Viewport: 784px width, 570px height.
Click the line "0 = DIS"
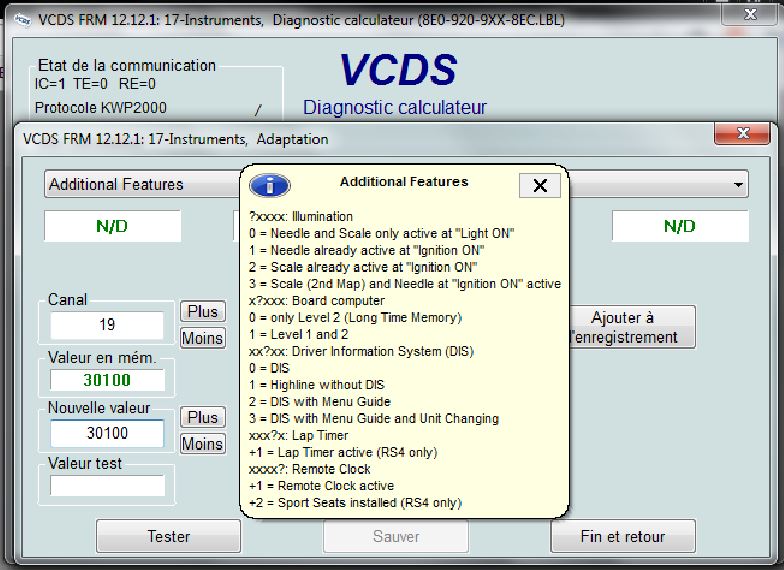(270, 368)
